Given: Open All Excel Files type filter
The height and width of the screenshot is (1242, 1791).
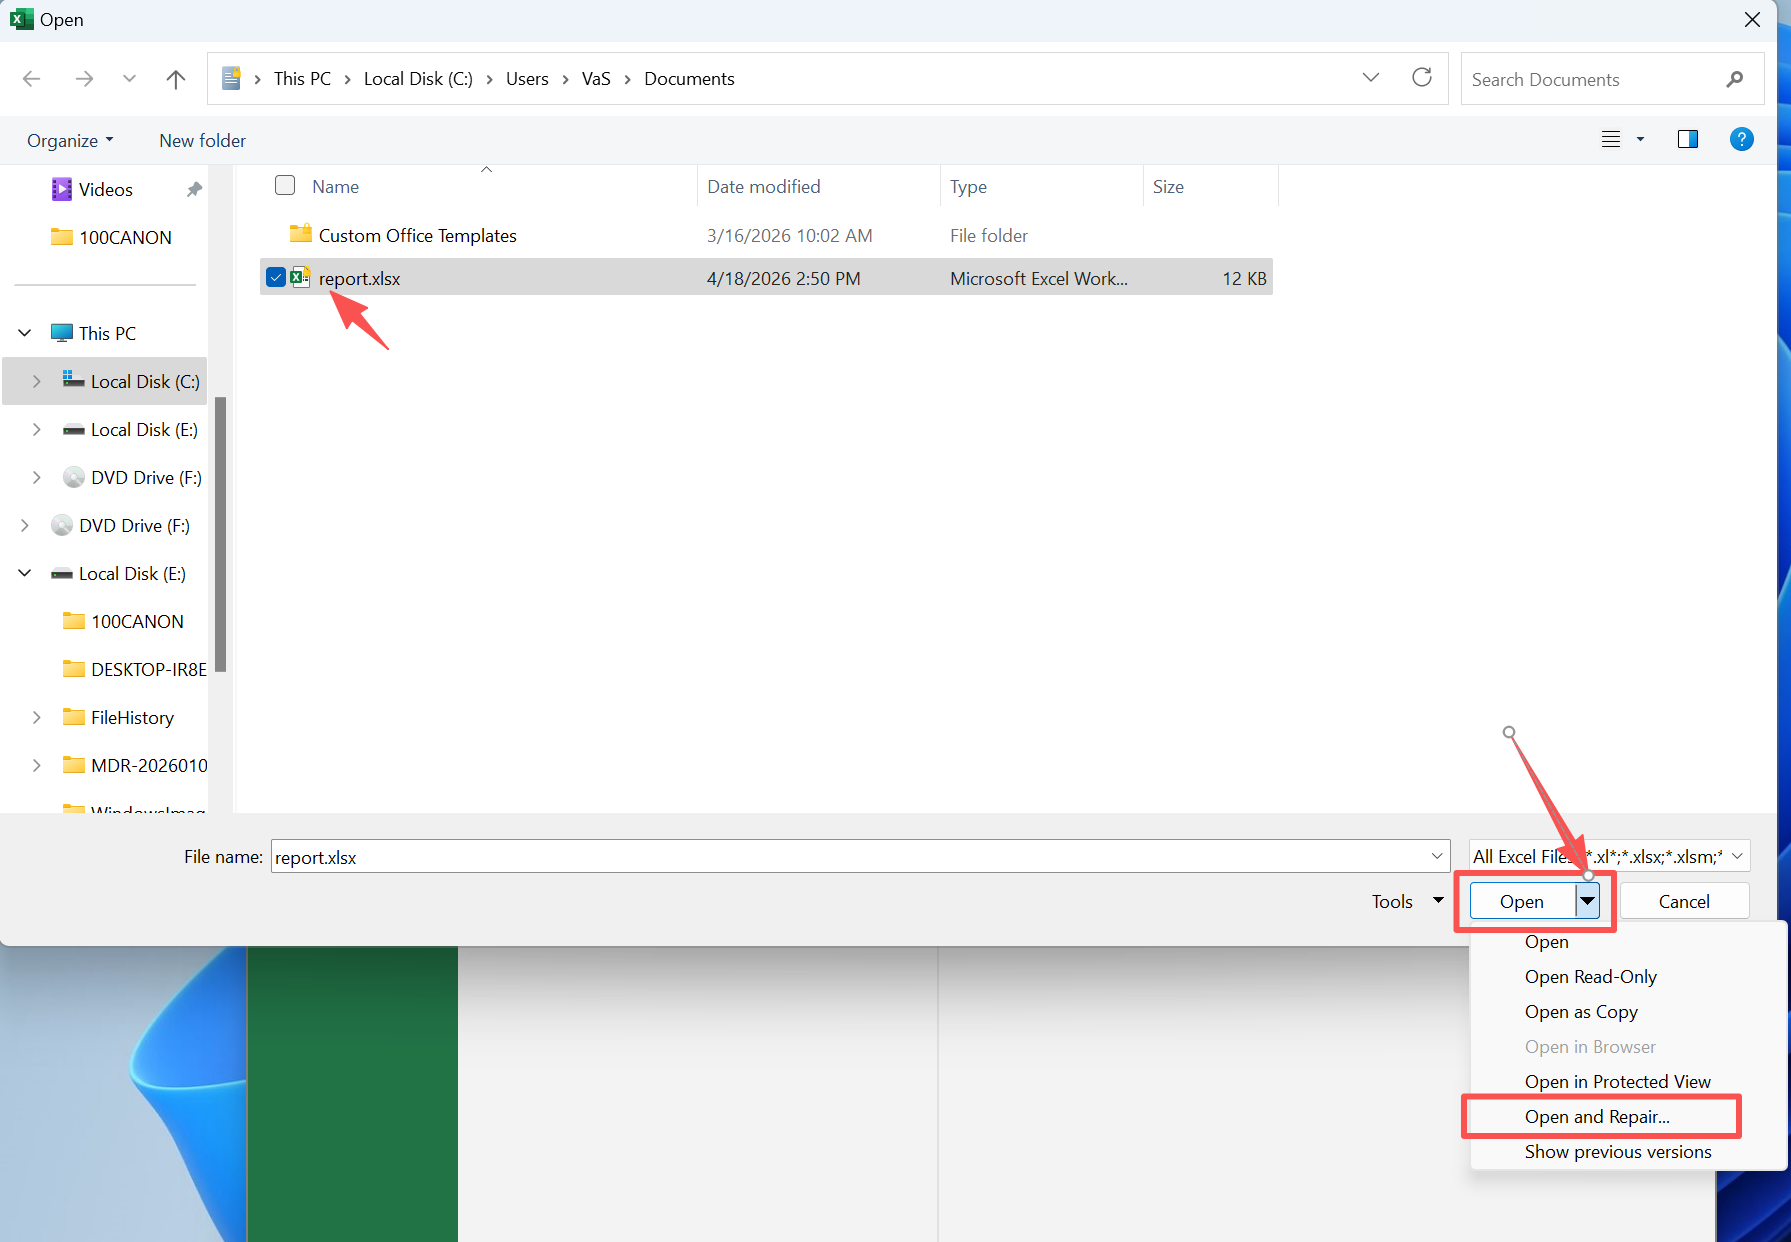Looking at the screenshot, I should point(1609,857).
